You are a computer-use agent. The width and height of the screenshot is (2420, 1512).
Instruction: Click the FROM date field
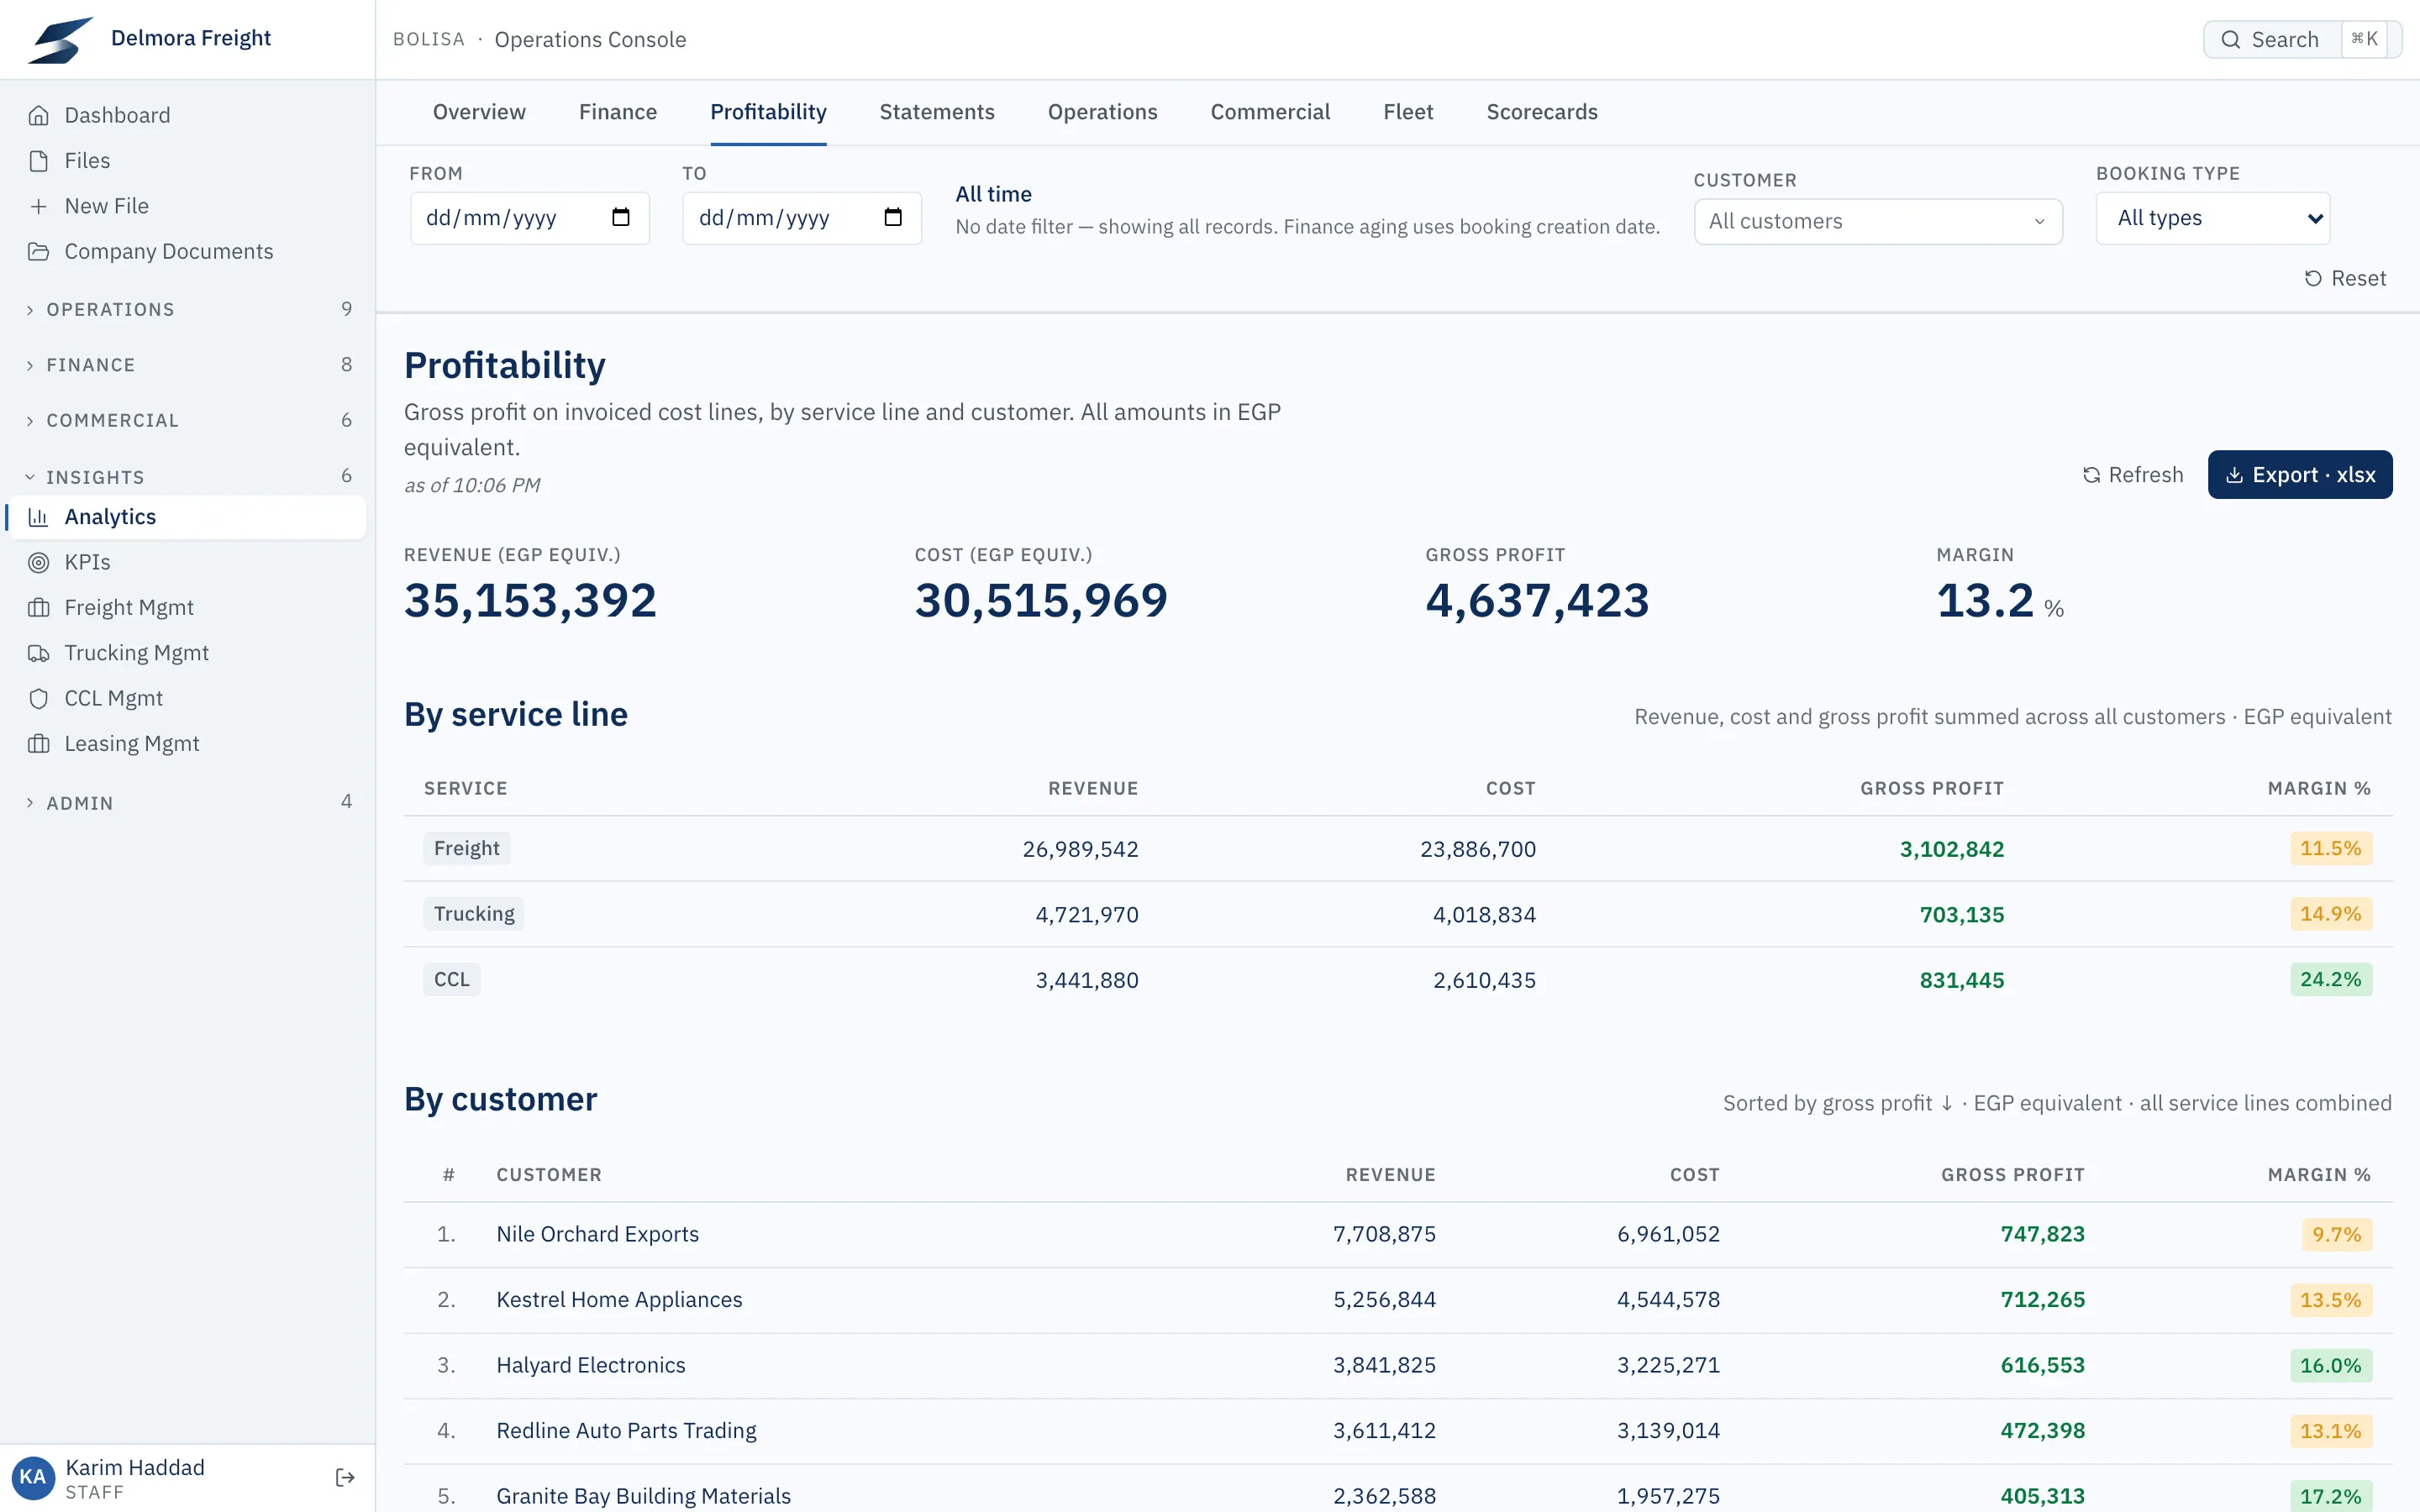[529, 218]
